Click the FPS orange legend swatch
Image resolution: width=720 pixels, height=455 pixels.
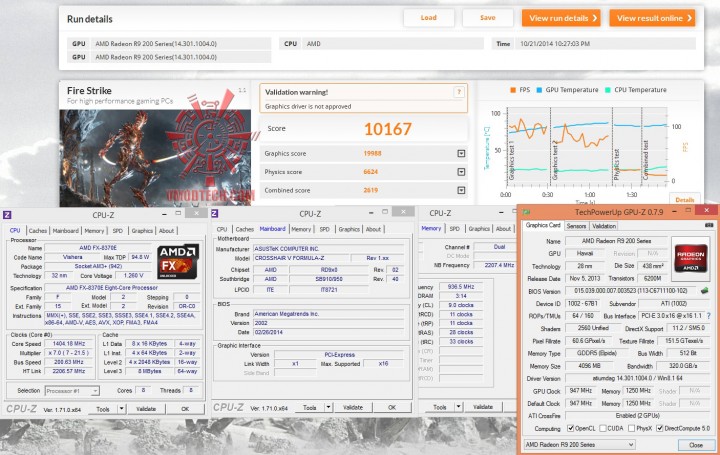[x=513, y=90]
